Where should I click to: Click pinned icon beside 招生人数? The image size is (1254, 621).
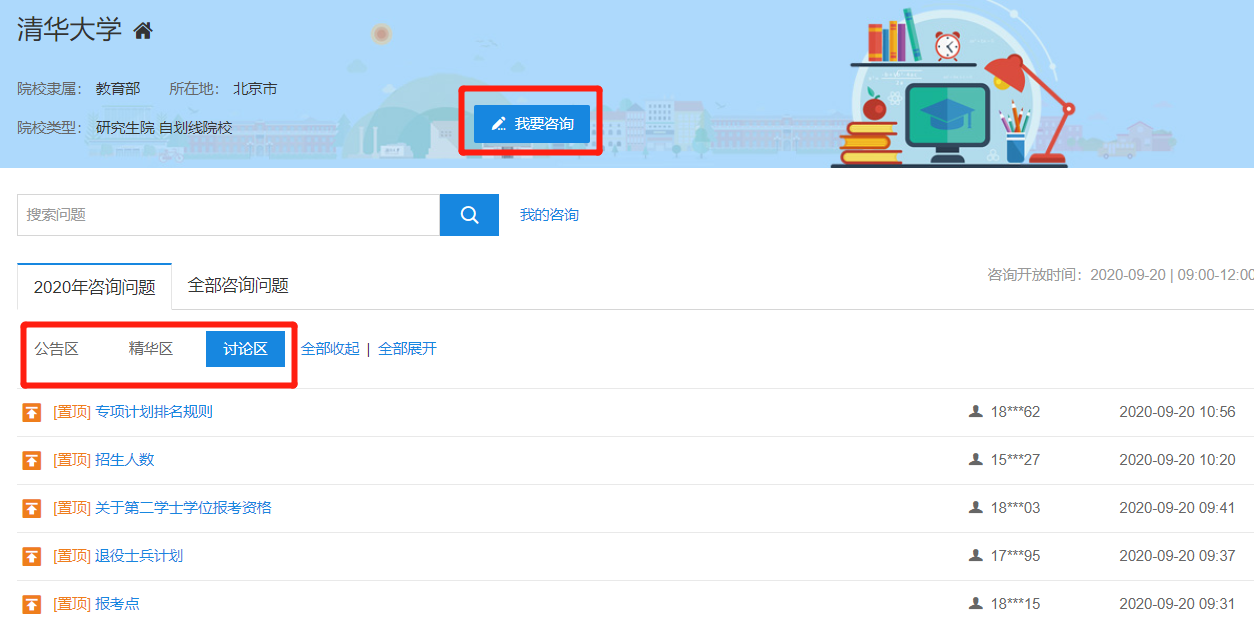(32, 460)
